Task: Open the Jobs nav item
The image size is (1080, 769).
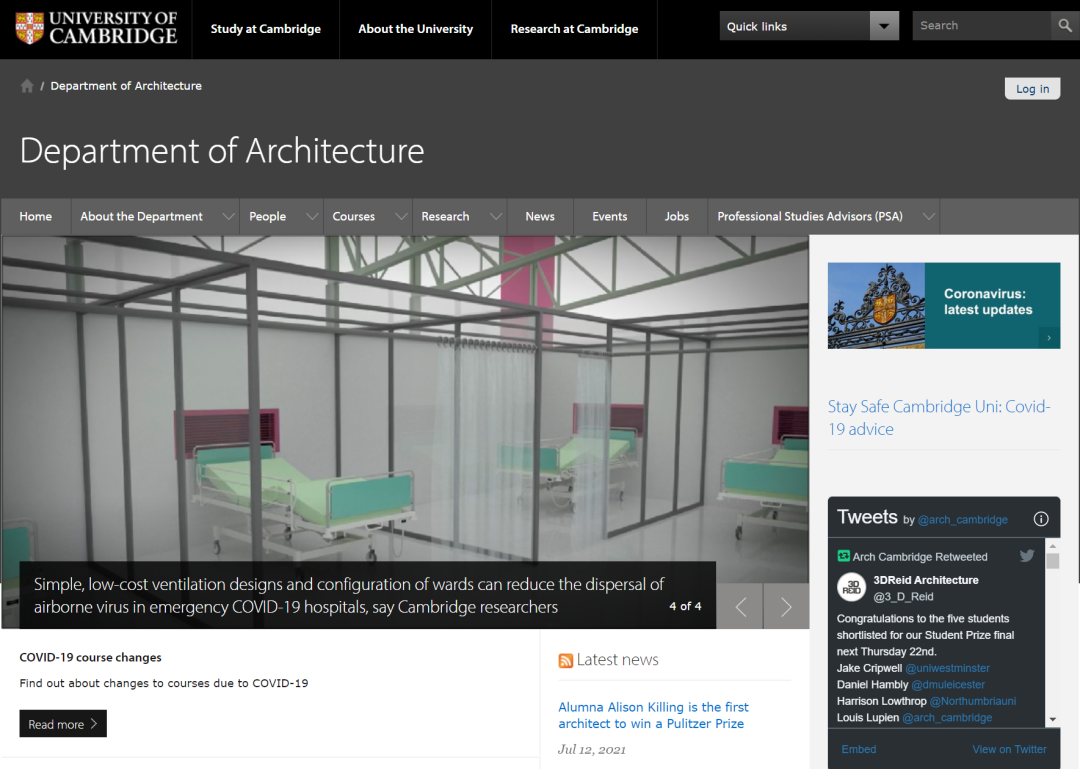Action: (676, 216)
